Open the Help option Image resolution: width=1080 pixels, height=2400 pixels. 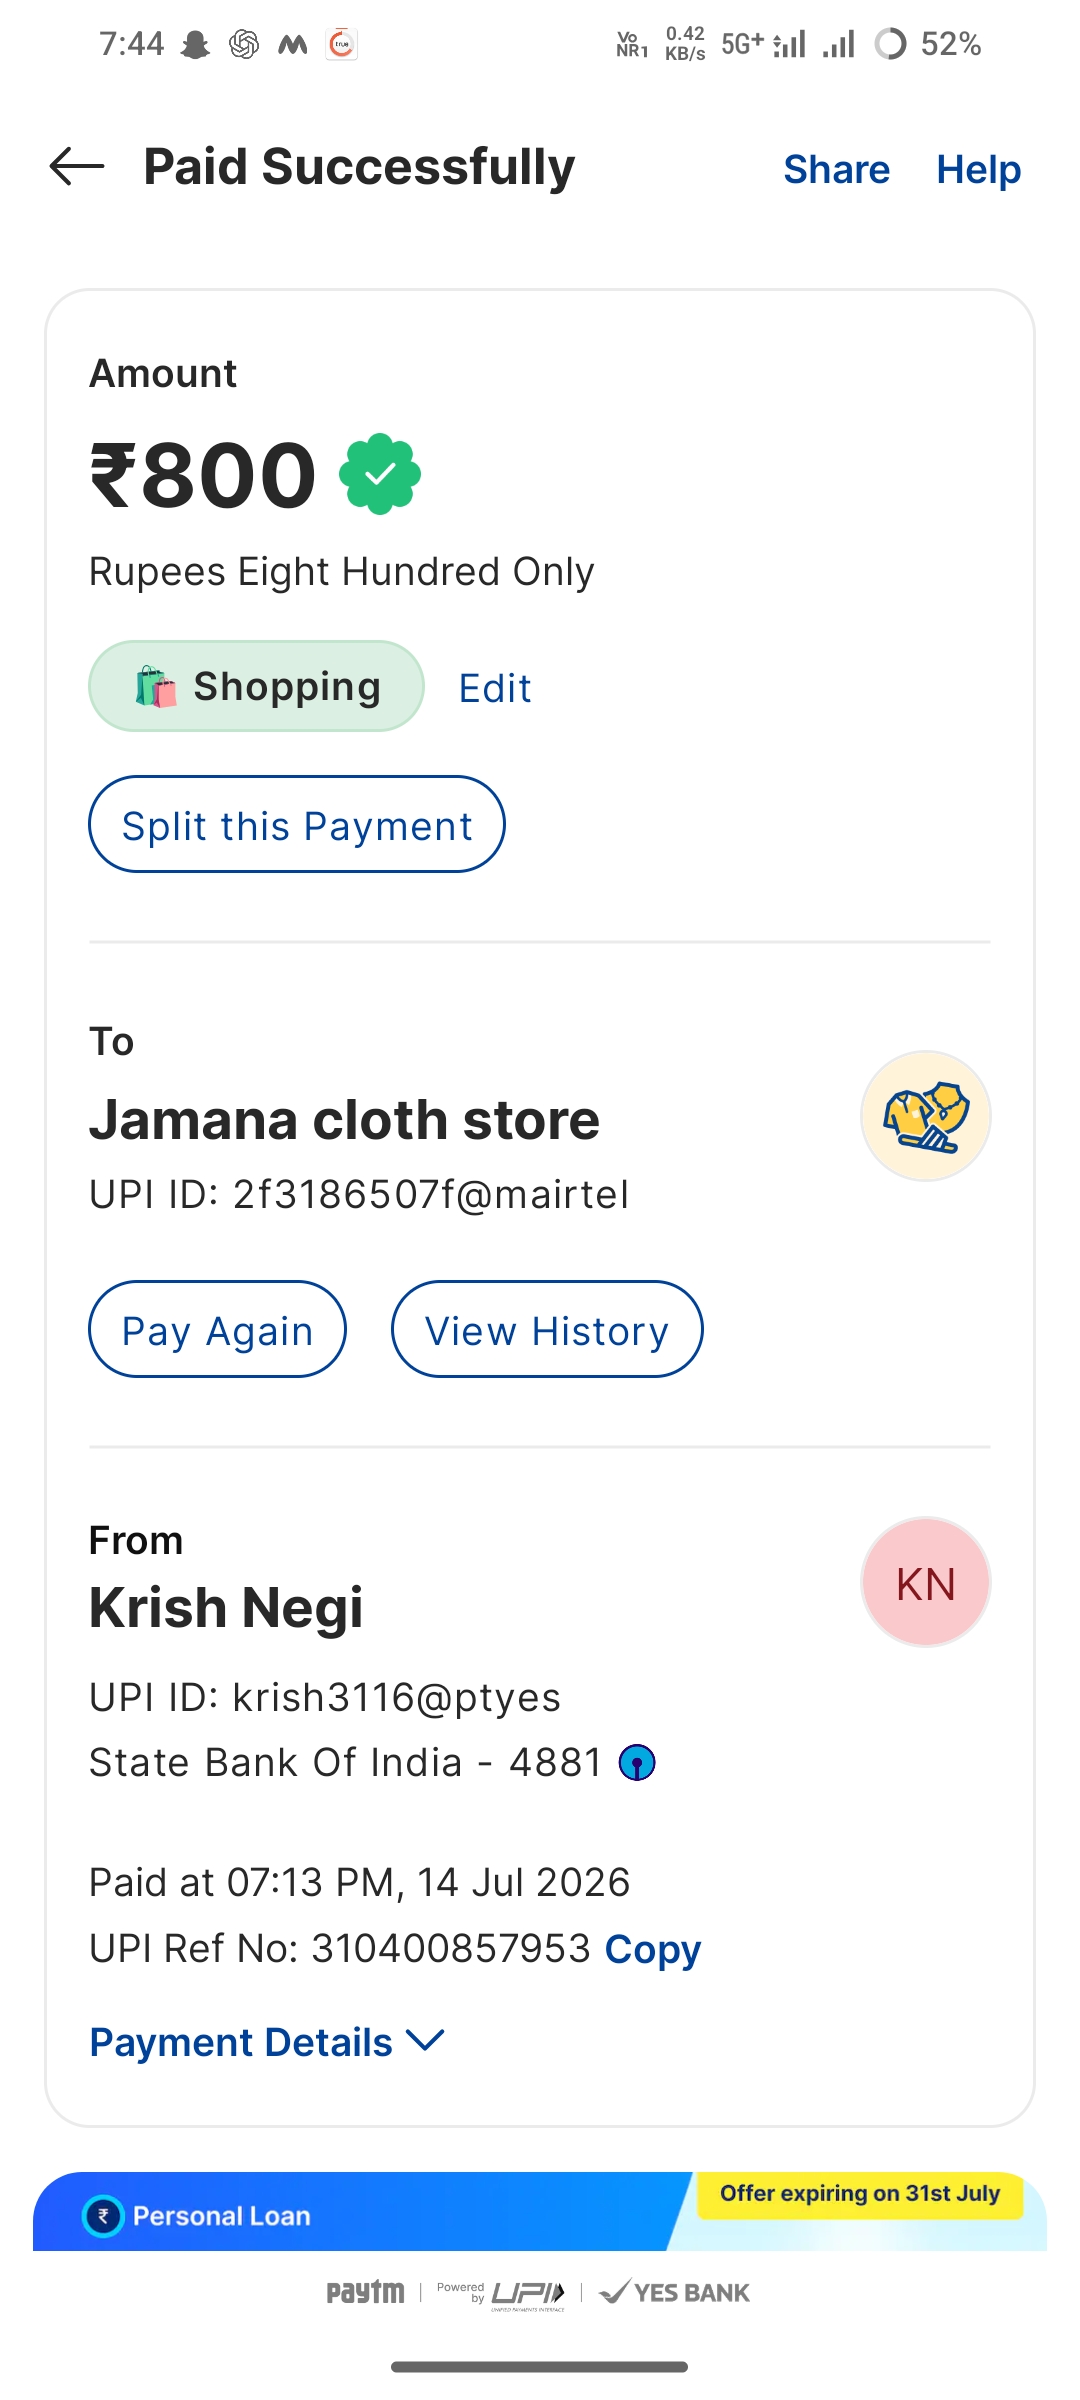pyautogui.click(x=978, y=169)
